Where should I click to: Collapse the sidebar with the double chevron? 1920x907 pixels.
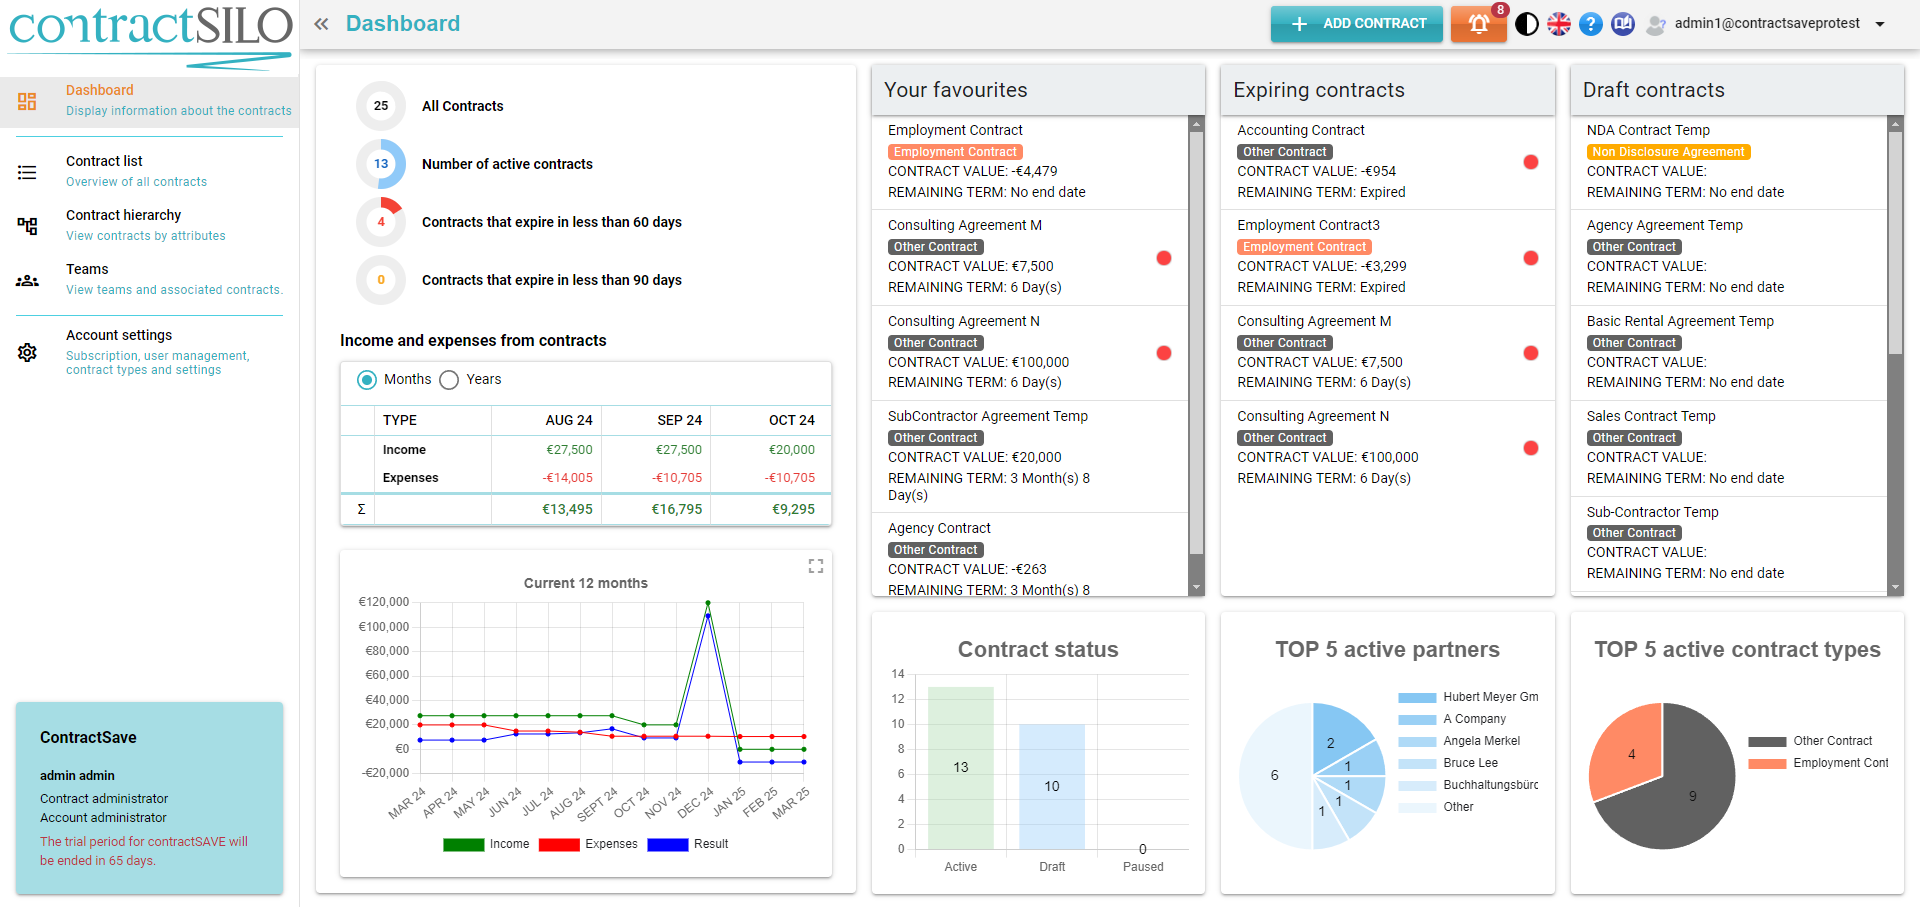tap(321, 24)
